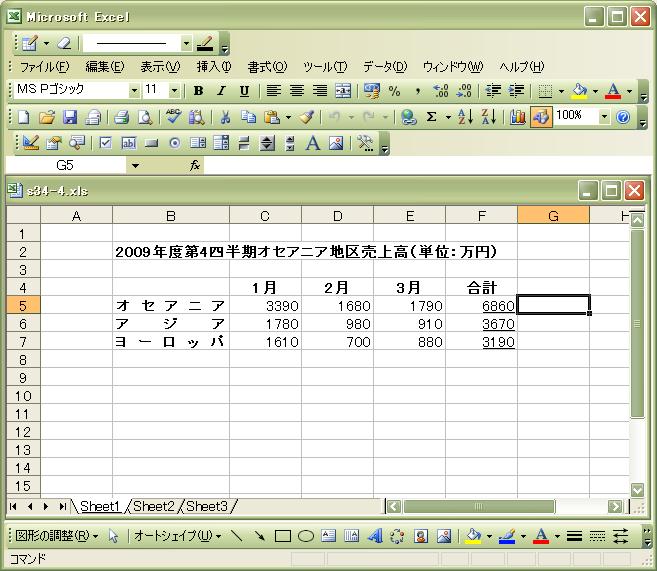Save the workbook with floppy icon
Viewport: 657px width, 571px height.
click(70, 117)
